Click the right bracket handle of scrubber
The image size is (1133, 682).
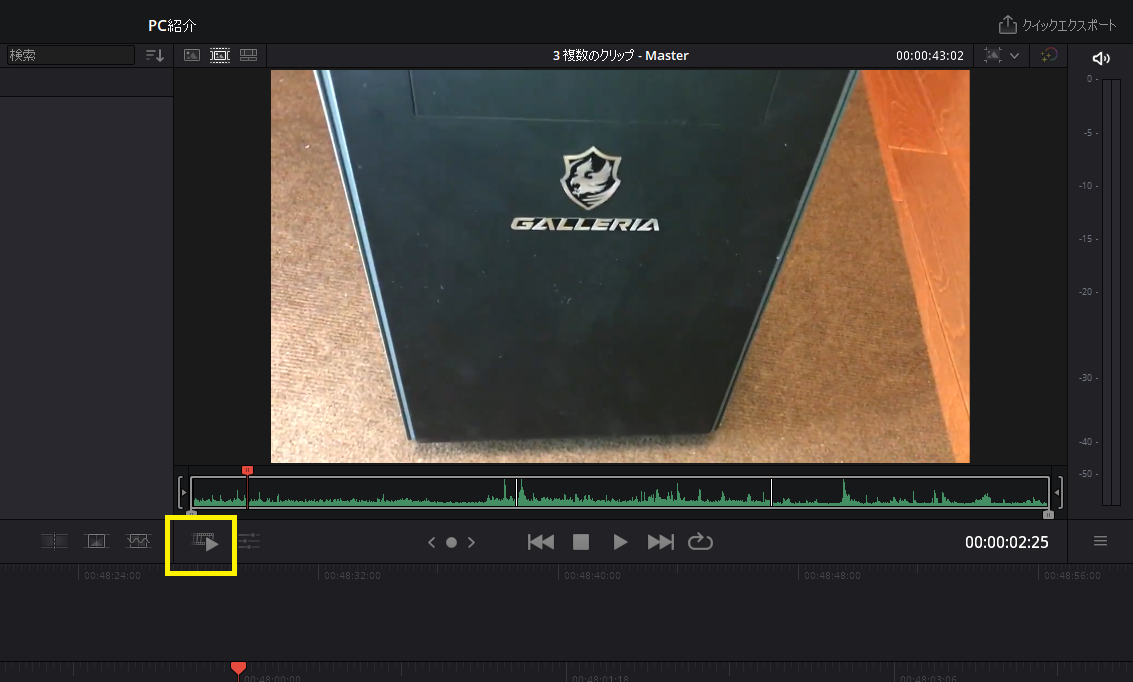click(1057, 492)
